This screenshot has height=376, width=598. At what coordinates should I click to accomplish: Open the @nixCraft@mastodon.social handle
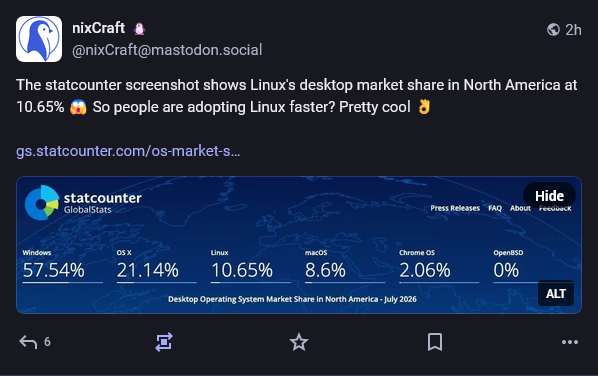coord(167,50)
